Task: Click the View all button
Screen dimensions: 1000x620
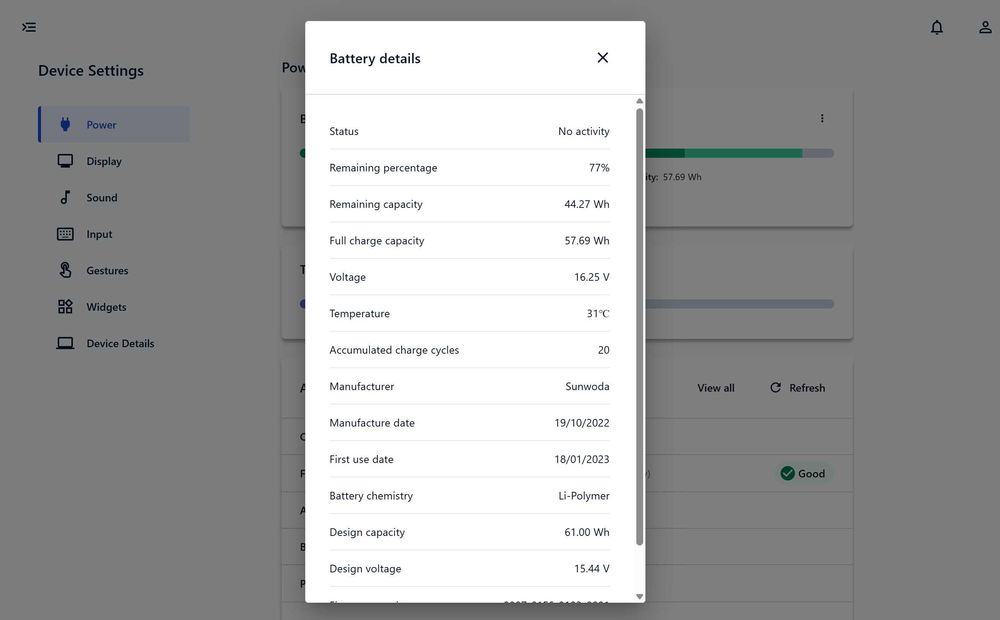Action: pos(716,388)
